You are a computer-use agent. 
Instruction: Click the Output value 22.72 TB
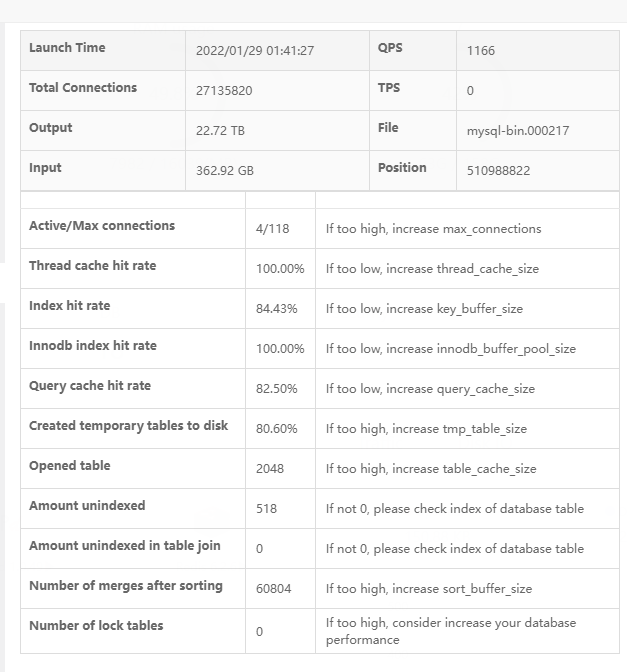pos(220,130)
